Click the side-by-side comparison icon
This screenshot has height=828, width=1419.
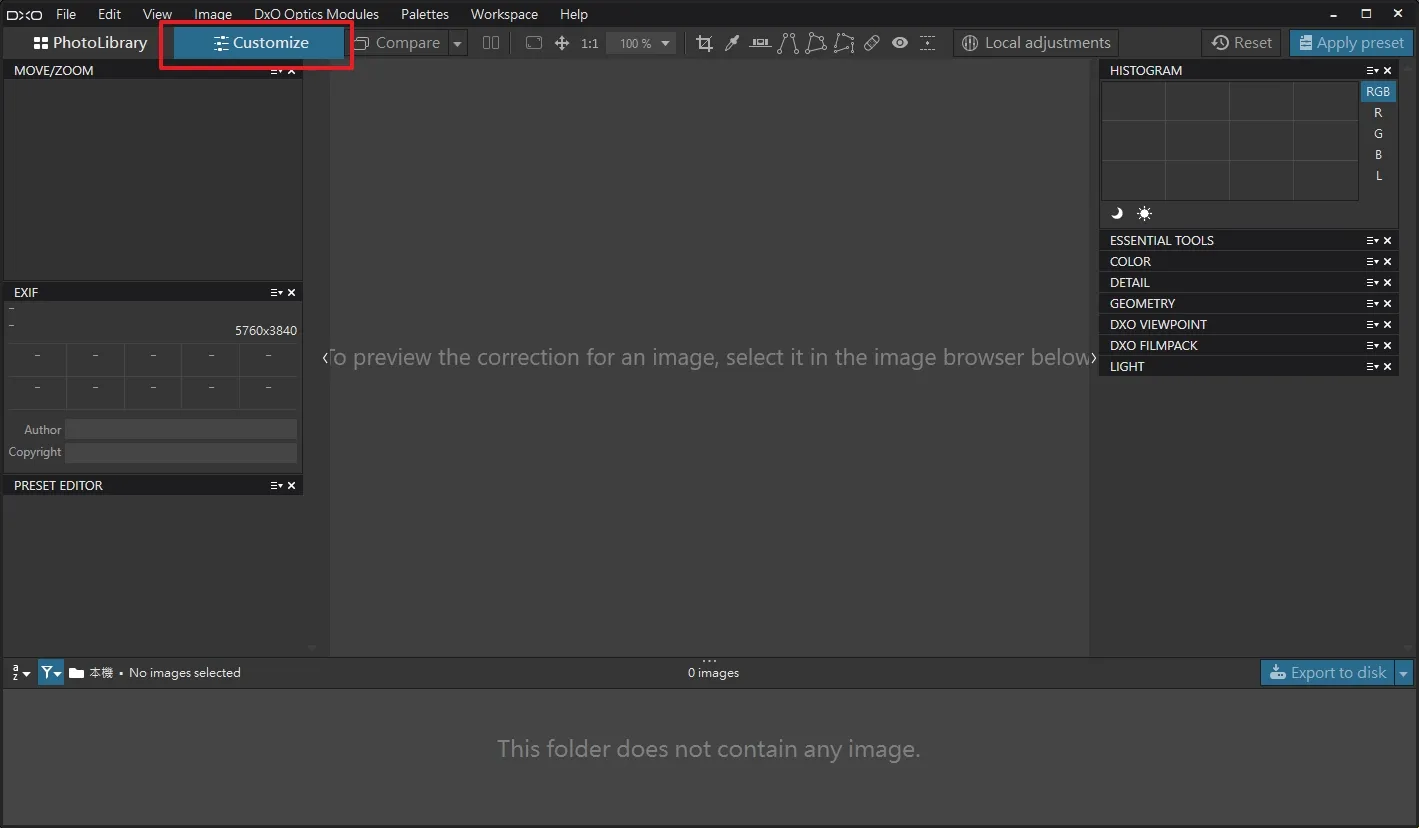point(491,43)
